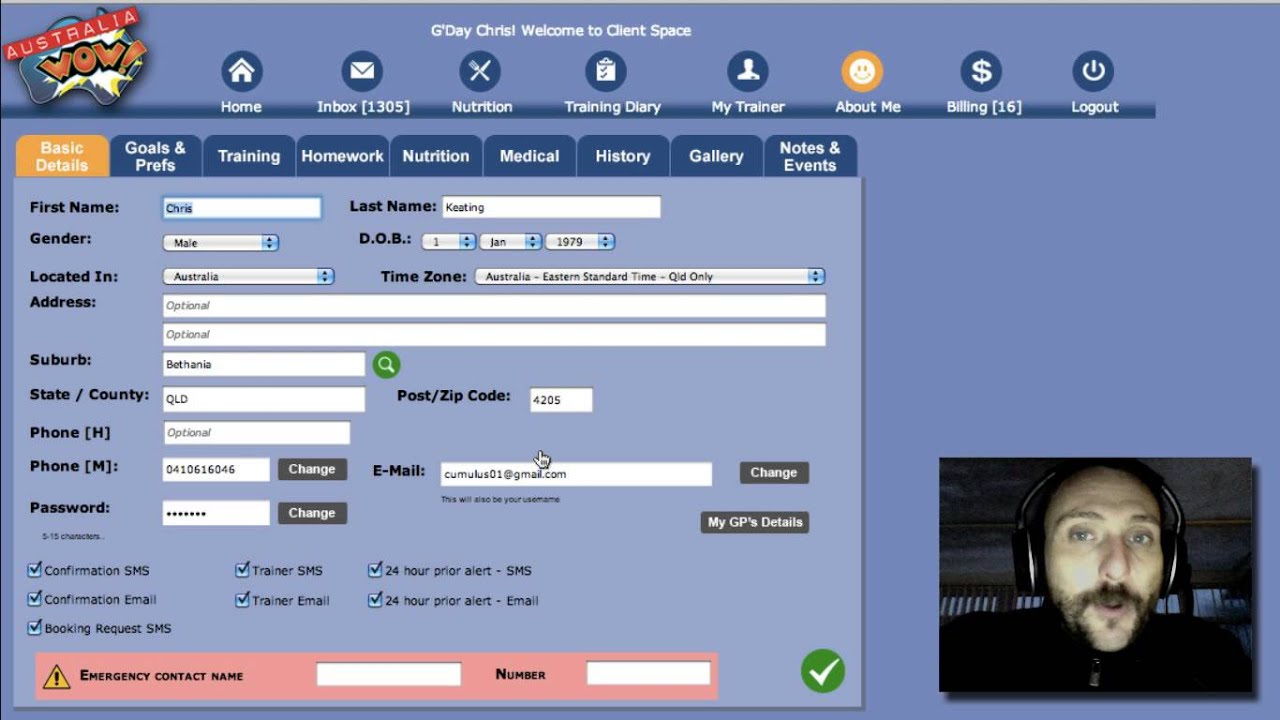Toggle 24 hour prior alert SMS checkbox

pos(375,570)
